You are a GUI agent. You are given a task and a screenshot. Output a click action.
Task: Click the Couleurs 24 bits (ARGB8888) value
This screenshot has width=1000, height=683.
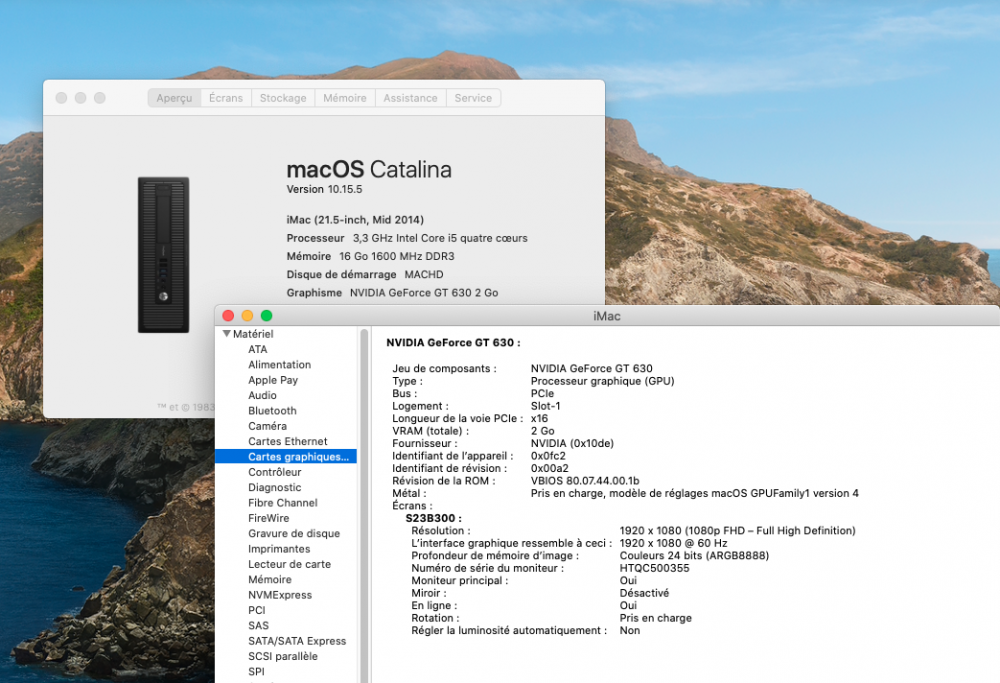click(694, 555)
